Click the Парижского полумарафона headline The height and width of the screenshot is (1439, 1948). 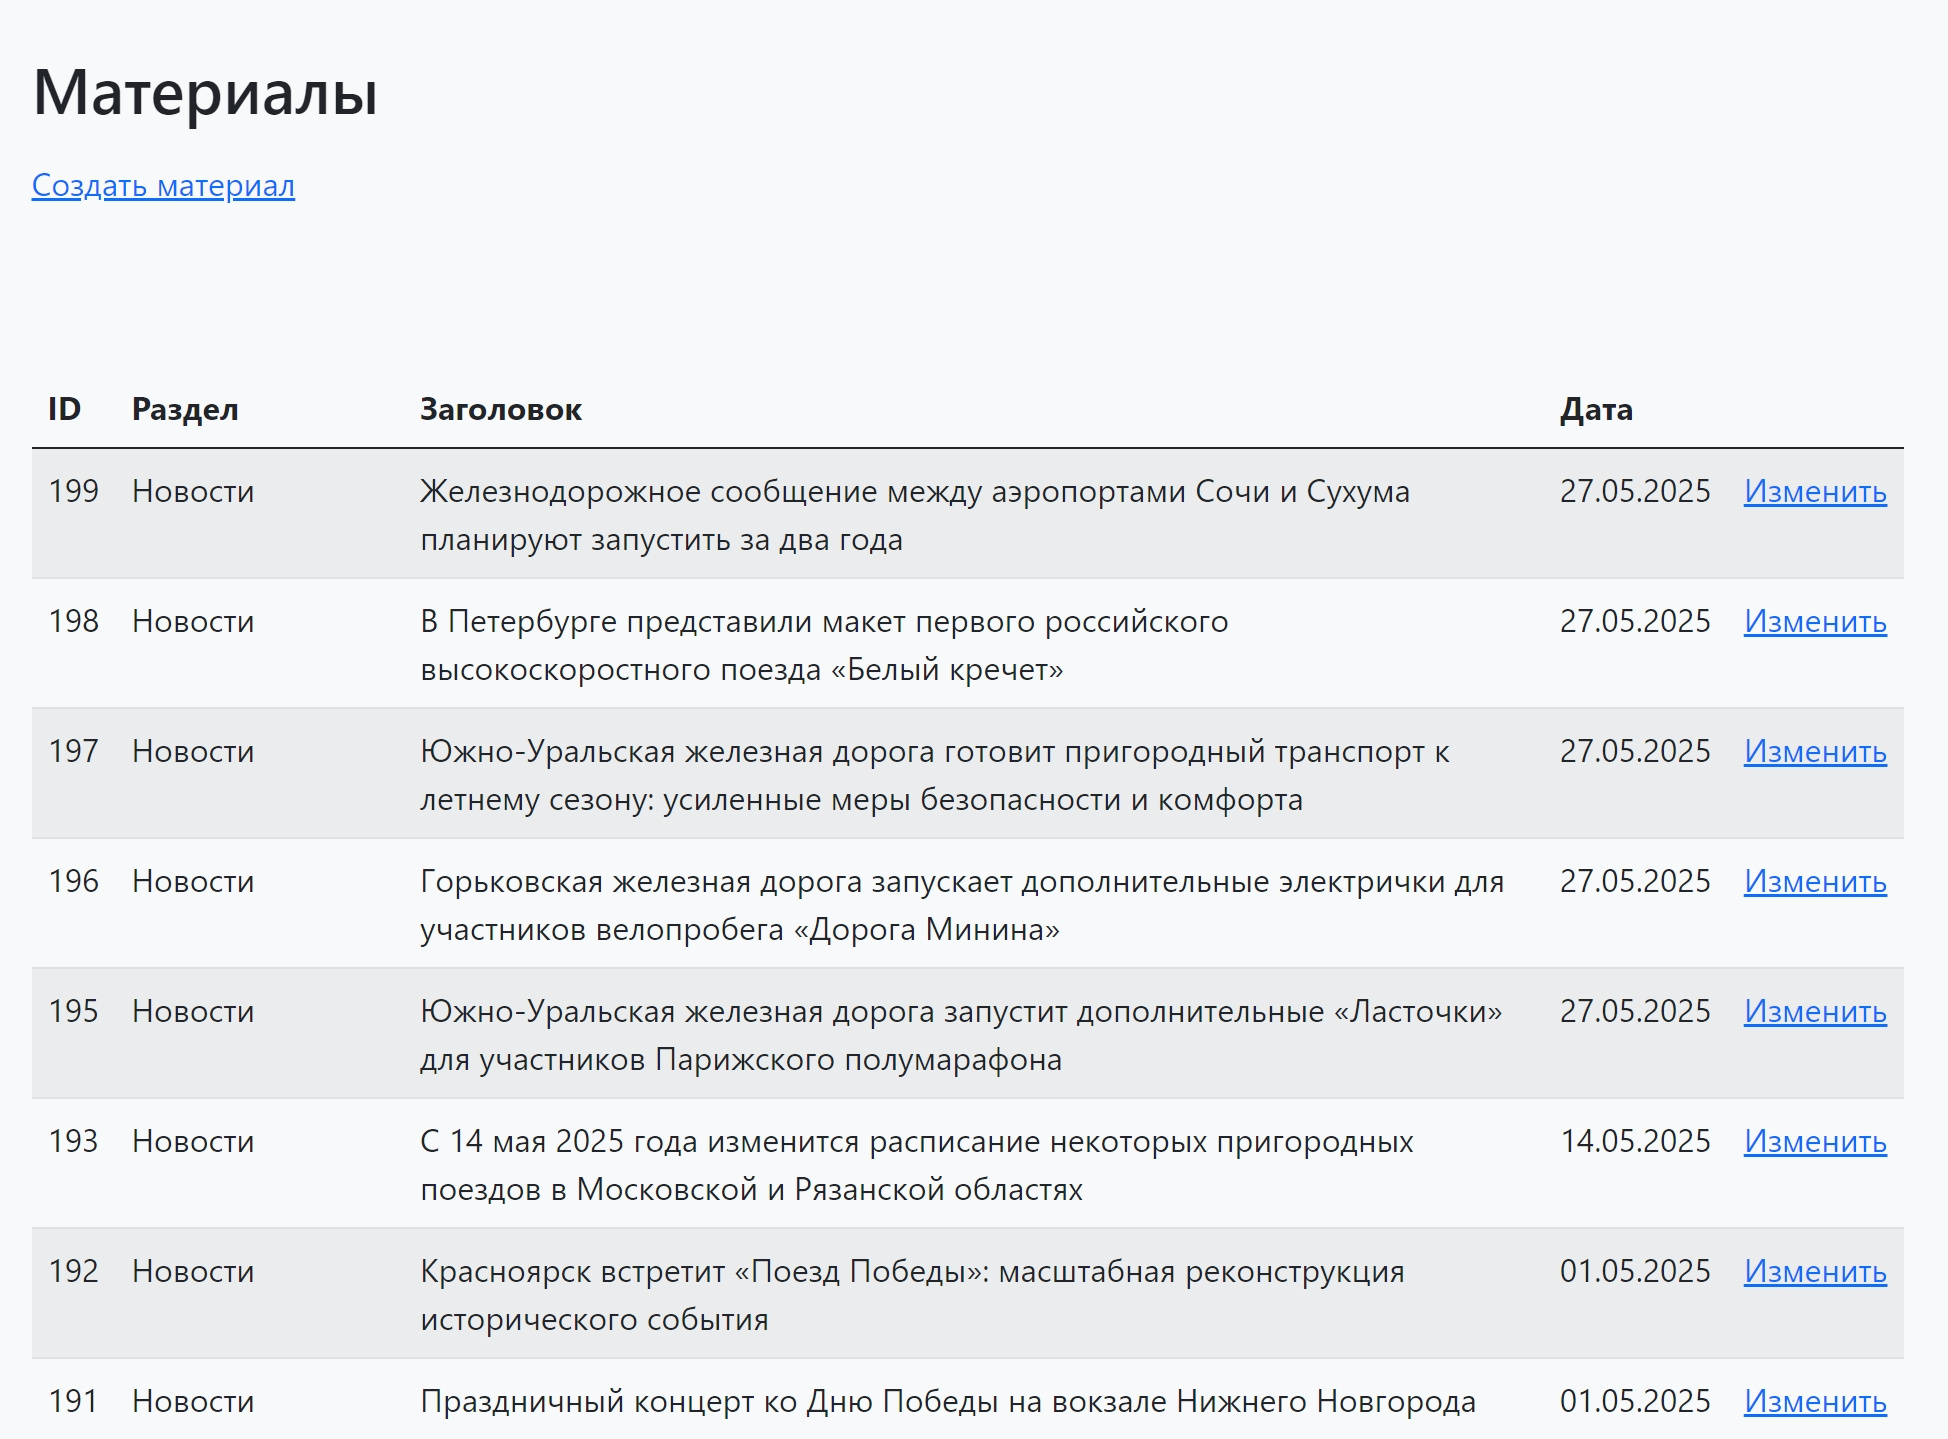(x=961, y=1035)
